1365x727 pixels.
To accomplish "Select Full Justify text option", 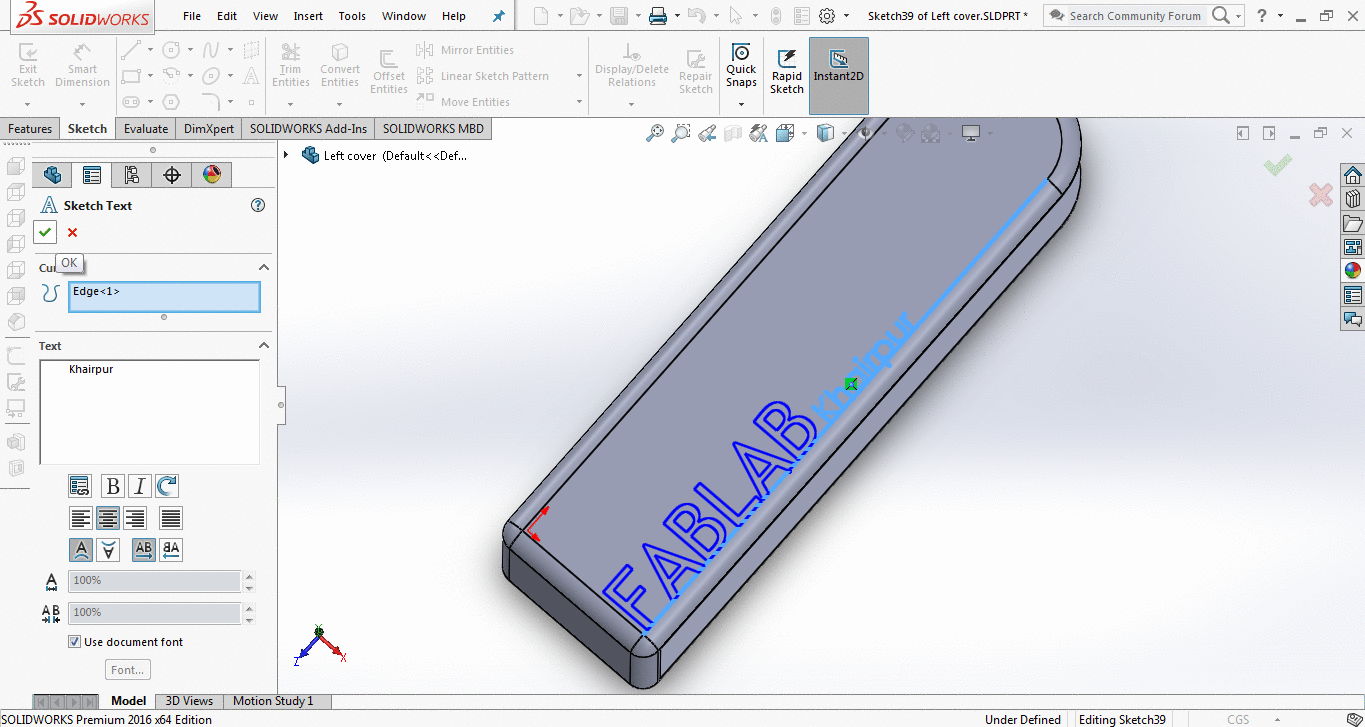I will coord(171,518).
